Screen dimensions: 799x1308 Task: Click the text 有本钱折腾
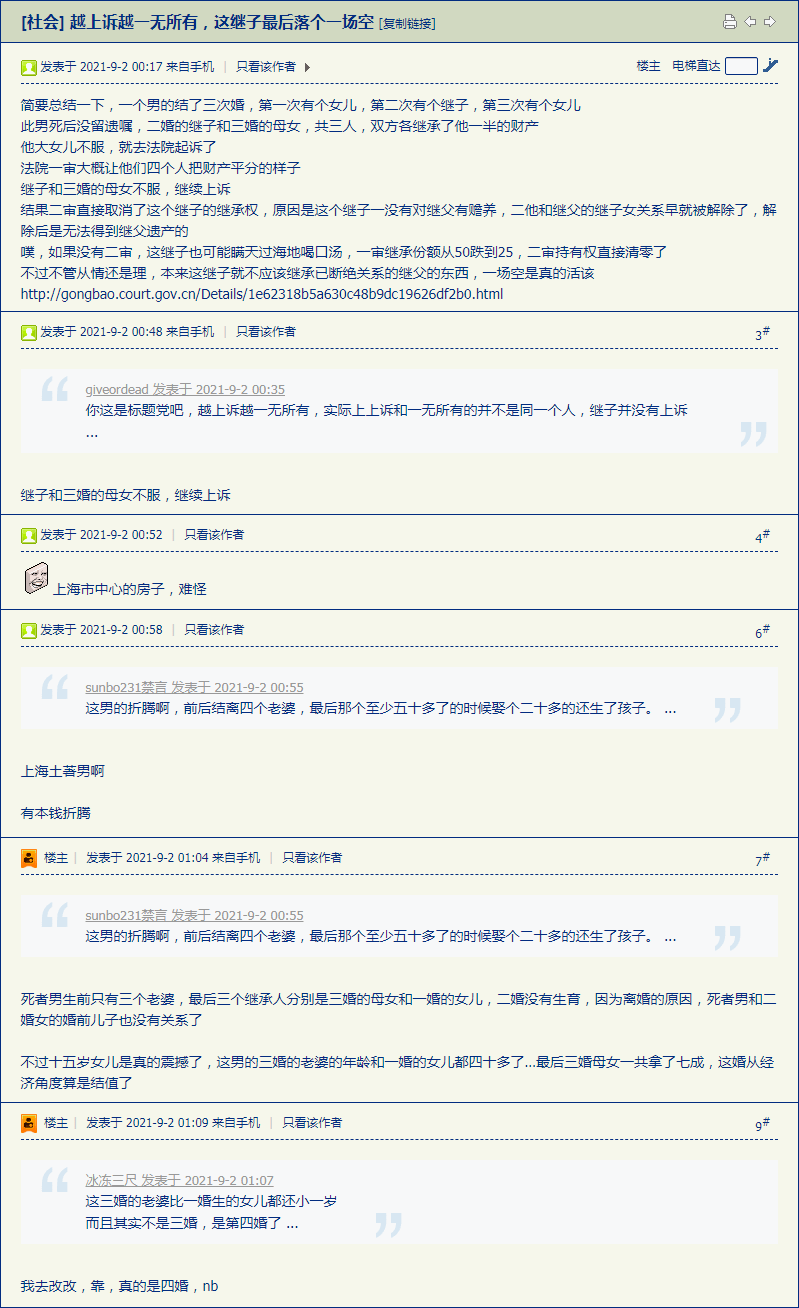point(55,813)
